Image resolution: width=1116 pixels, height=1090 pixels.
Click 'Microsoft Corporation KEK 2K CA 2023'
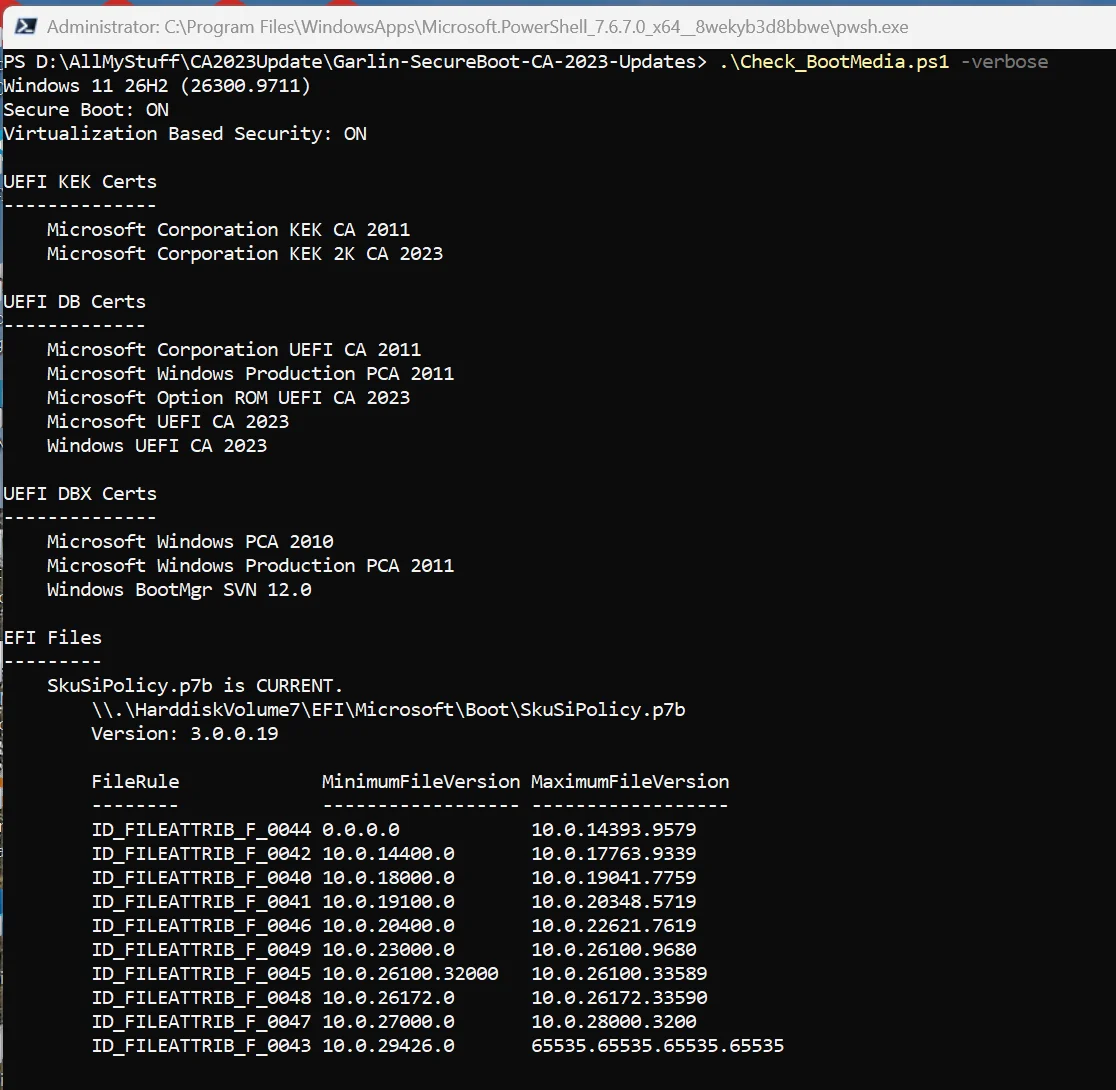point(245,254)
